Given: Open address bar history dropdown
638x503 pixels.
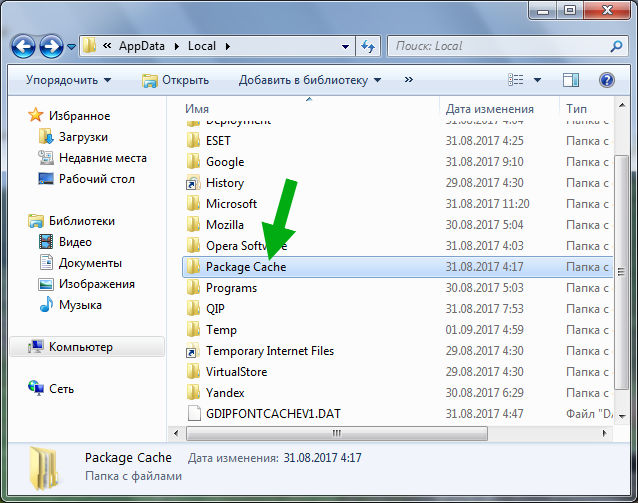Looking at the screenshot, I should click(345, 46).
